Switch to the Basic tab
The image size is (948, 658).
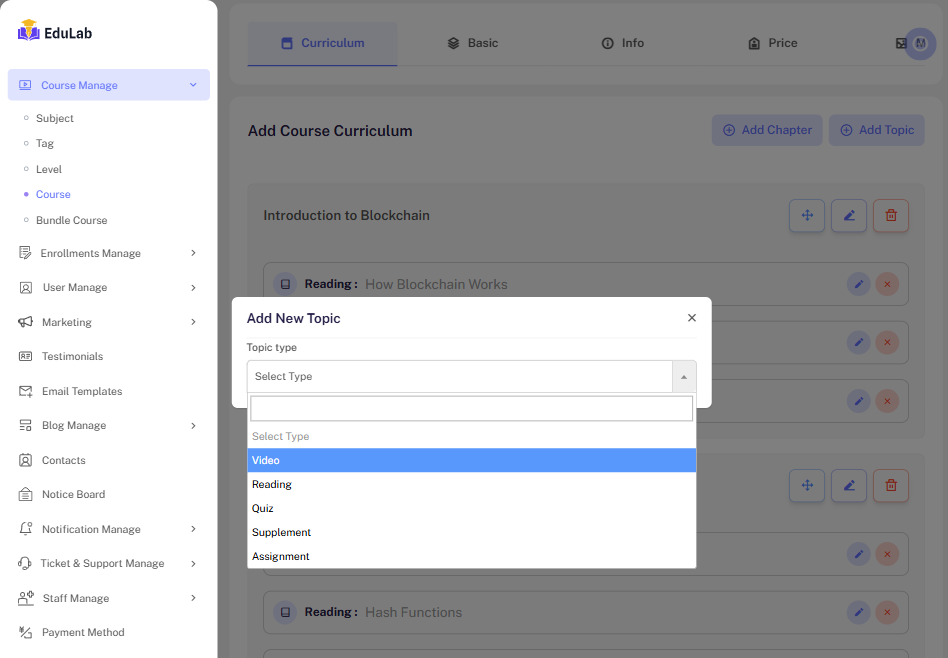472,43
